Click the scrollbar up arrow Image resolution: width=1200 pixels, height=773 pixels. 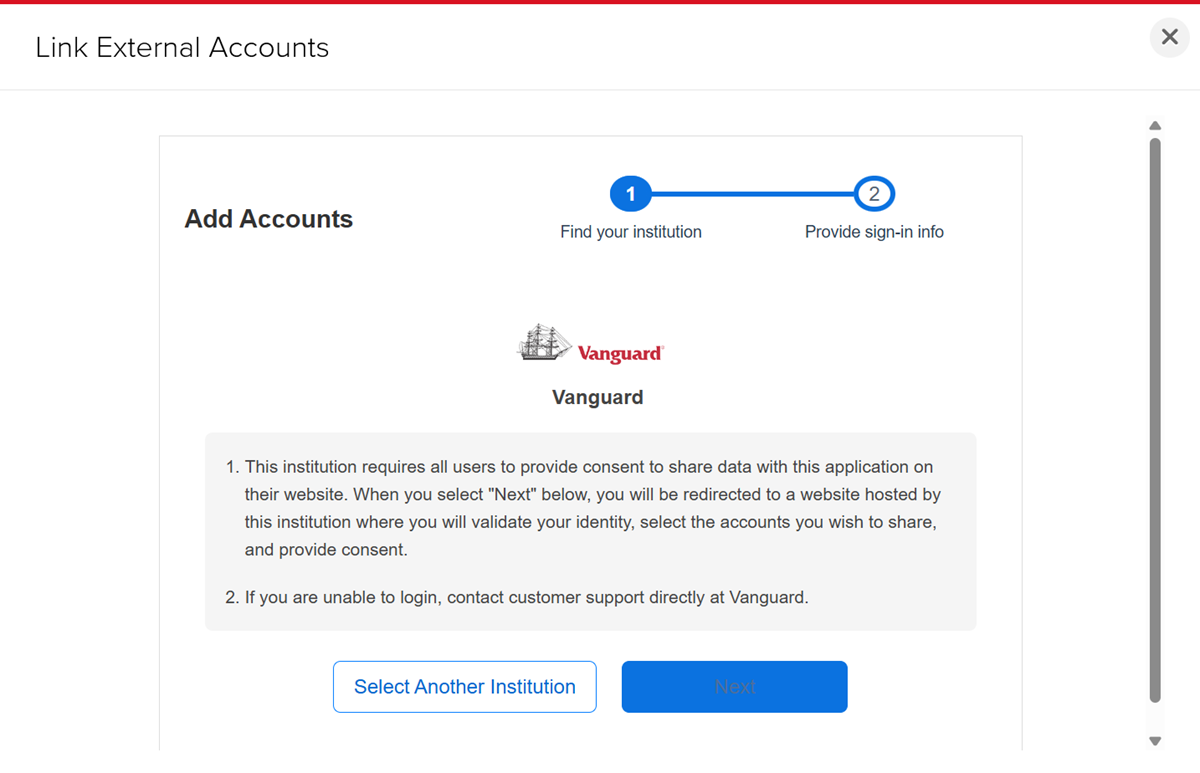click(x=1155, y=125)
